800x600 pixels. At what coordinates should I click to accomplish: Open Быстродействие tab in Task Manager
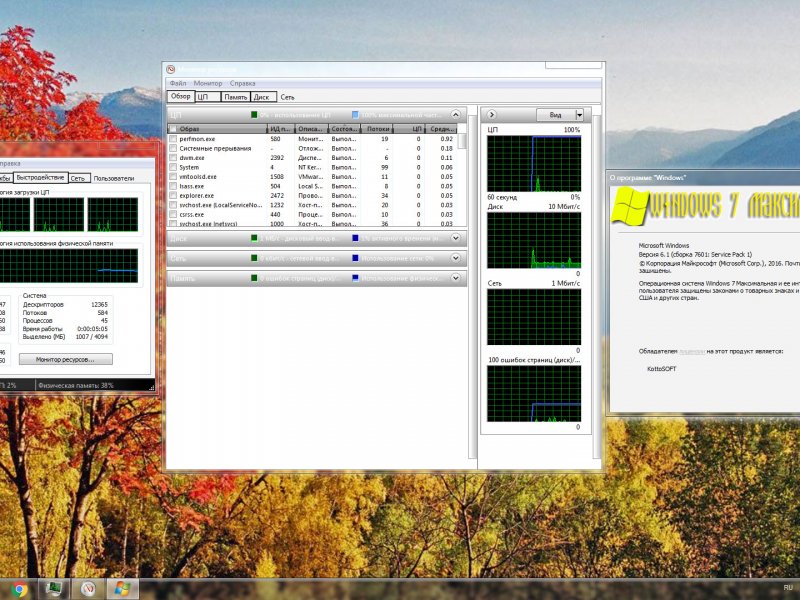[x=40, y=178]
